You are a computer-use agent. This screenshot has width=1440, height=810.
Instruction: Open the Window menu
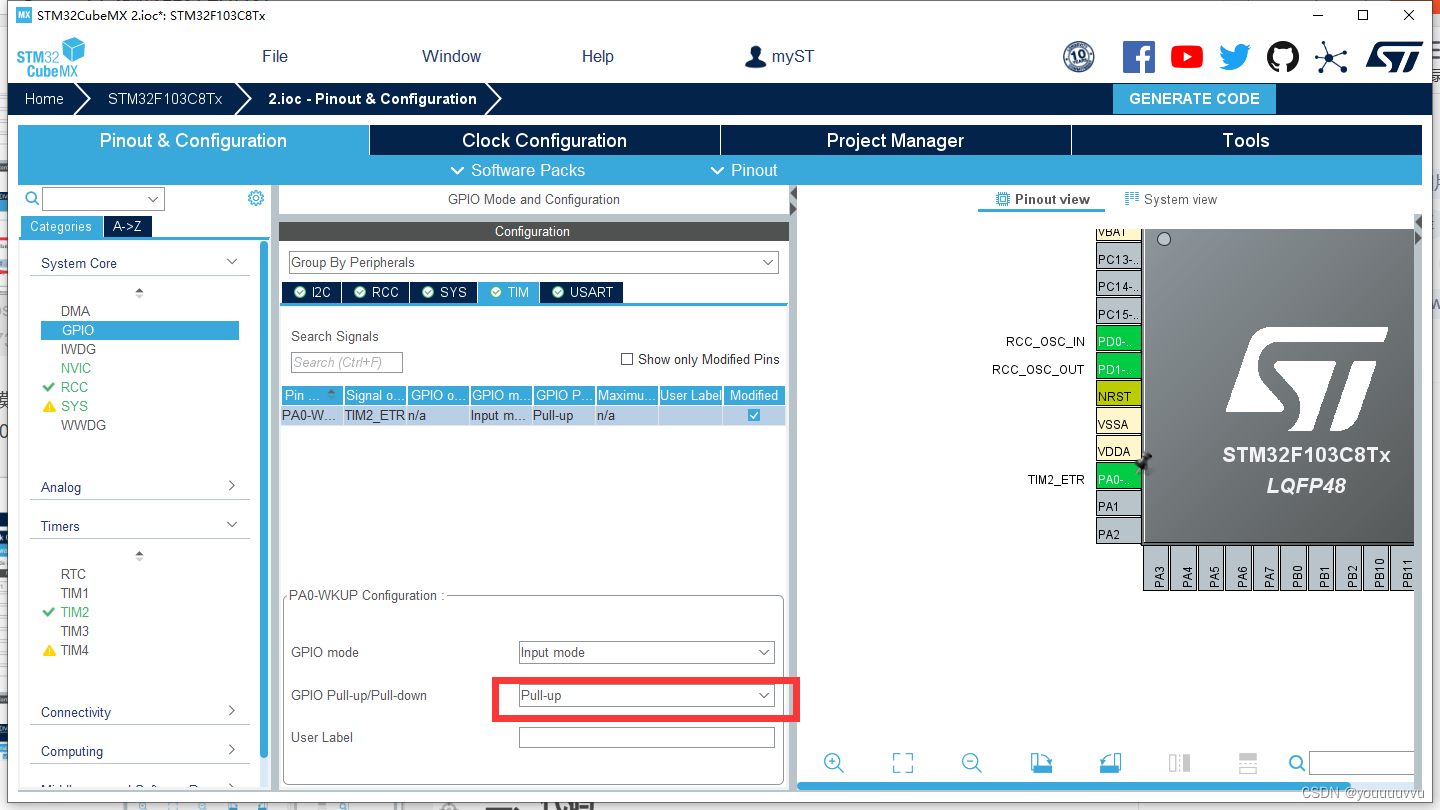[x=451, y=57]
